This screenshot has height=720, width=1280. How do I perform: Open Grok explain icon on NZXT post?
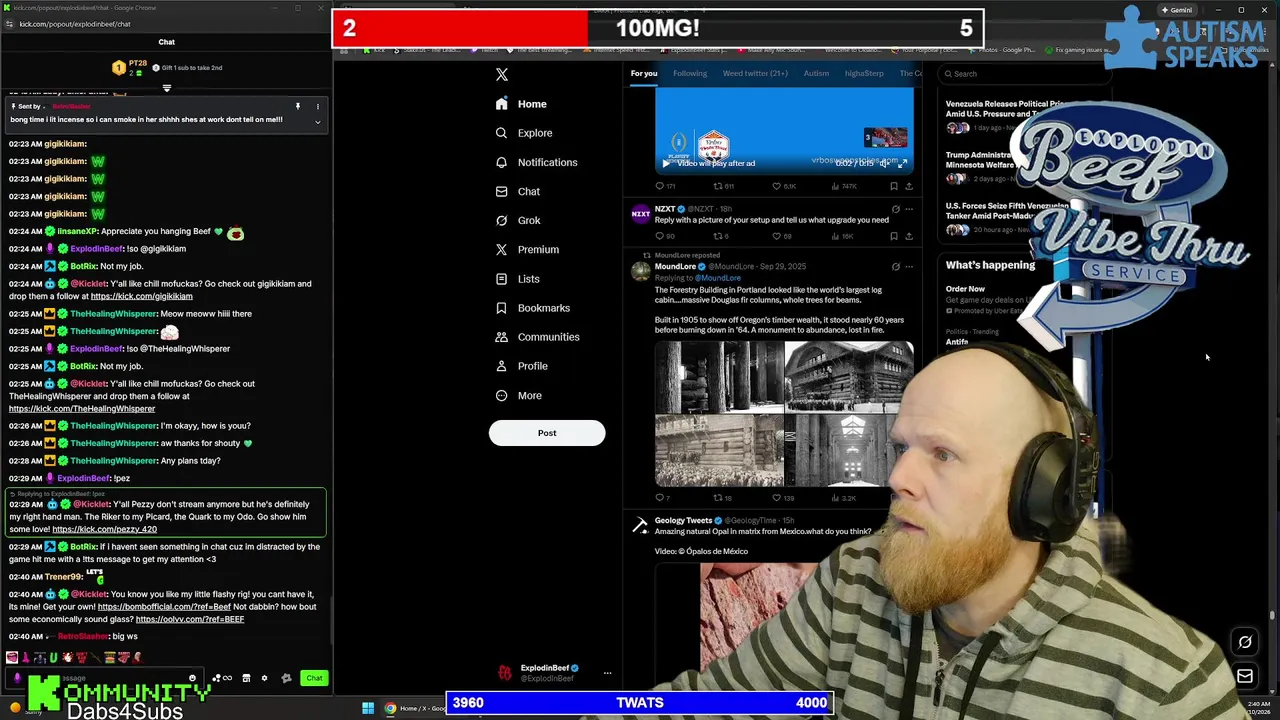click(895, 209)
